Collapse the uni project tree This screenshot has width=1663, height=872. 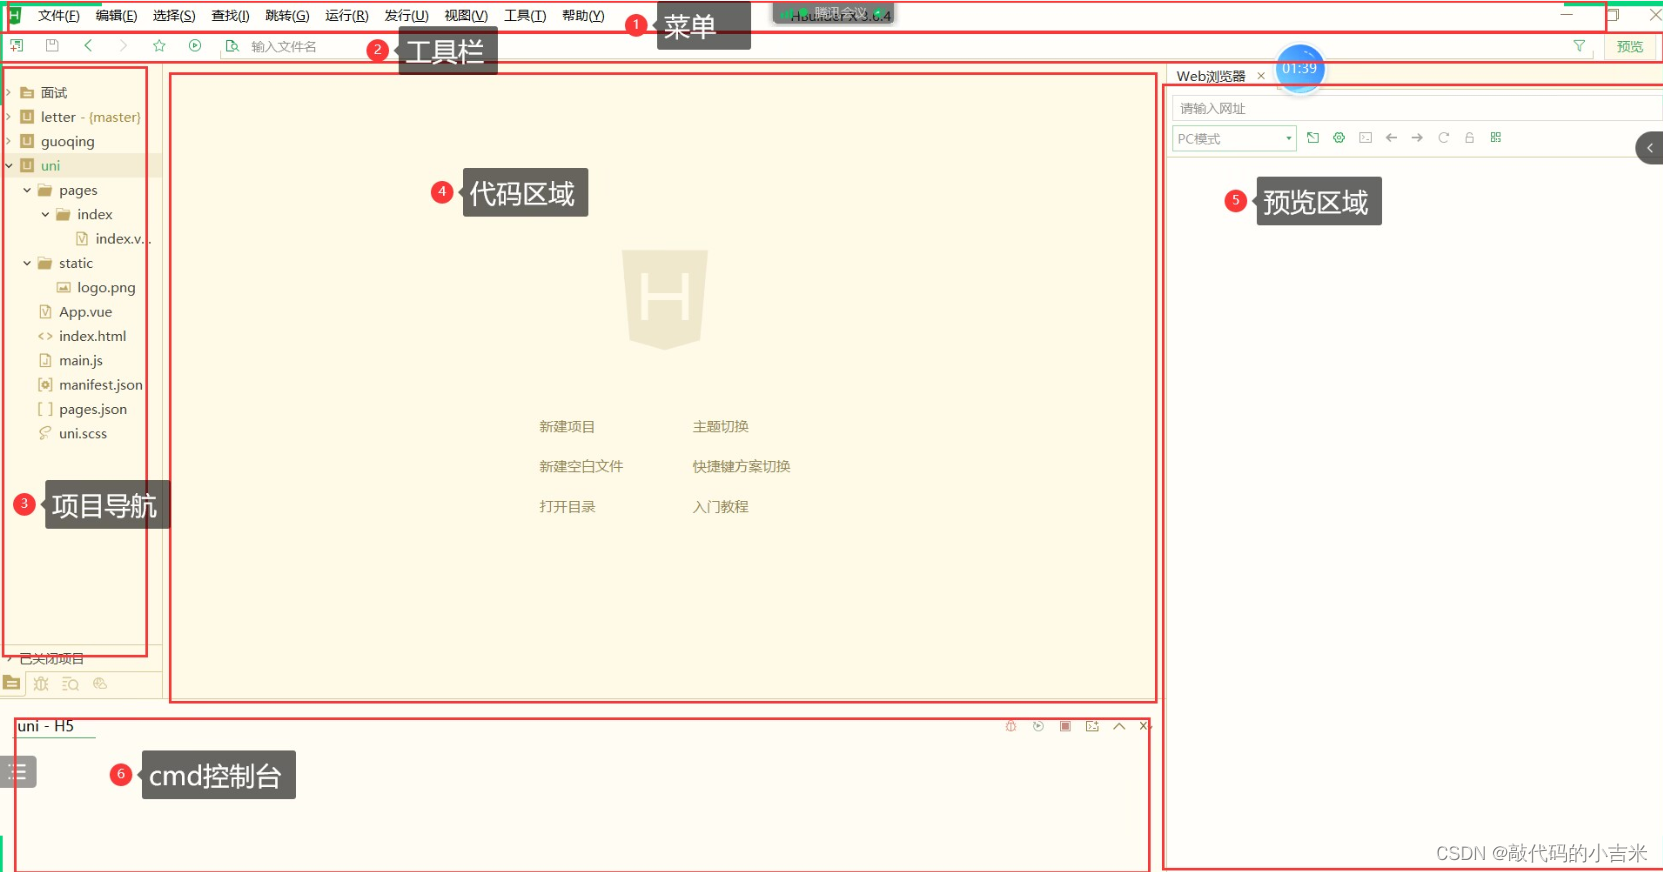(9, 166)
